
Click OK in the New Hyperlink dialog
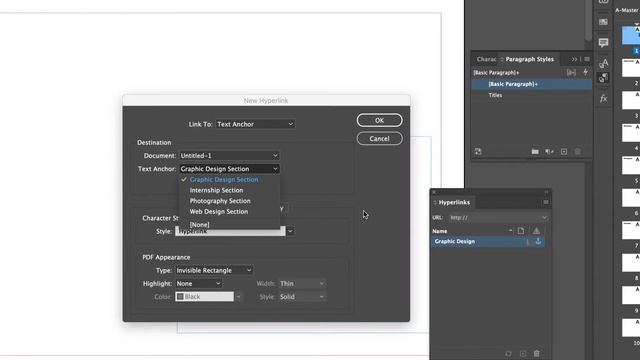(x=379, y=120)
